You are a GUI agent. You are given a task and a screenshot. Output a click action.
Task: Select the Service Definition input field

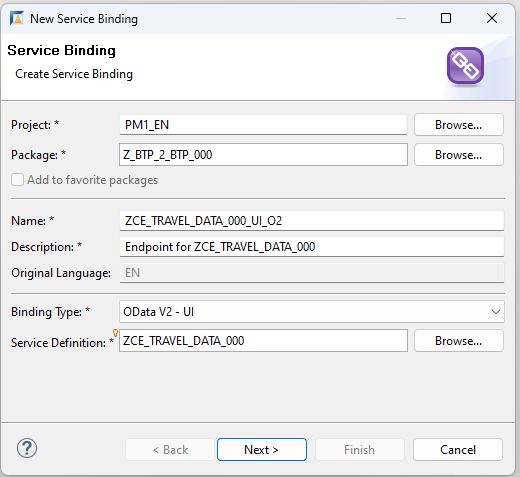[x=263, y=341]
